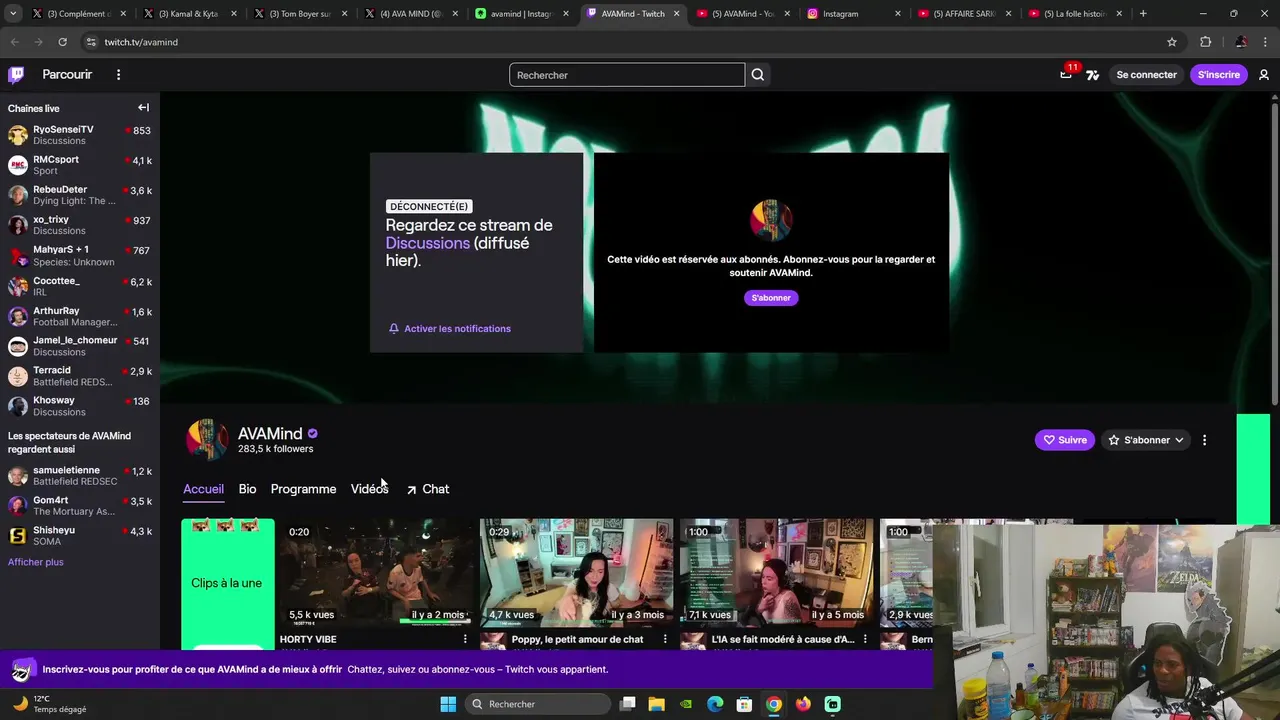The height and width of the screenshot is (720, 1280).
Task: Open a new browser tab
Action: point(1143,14)
